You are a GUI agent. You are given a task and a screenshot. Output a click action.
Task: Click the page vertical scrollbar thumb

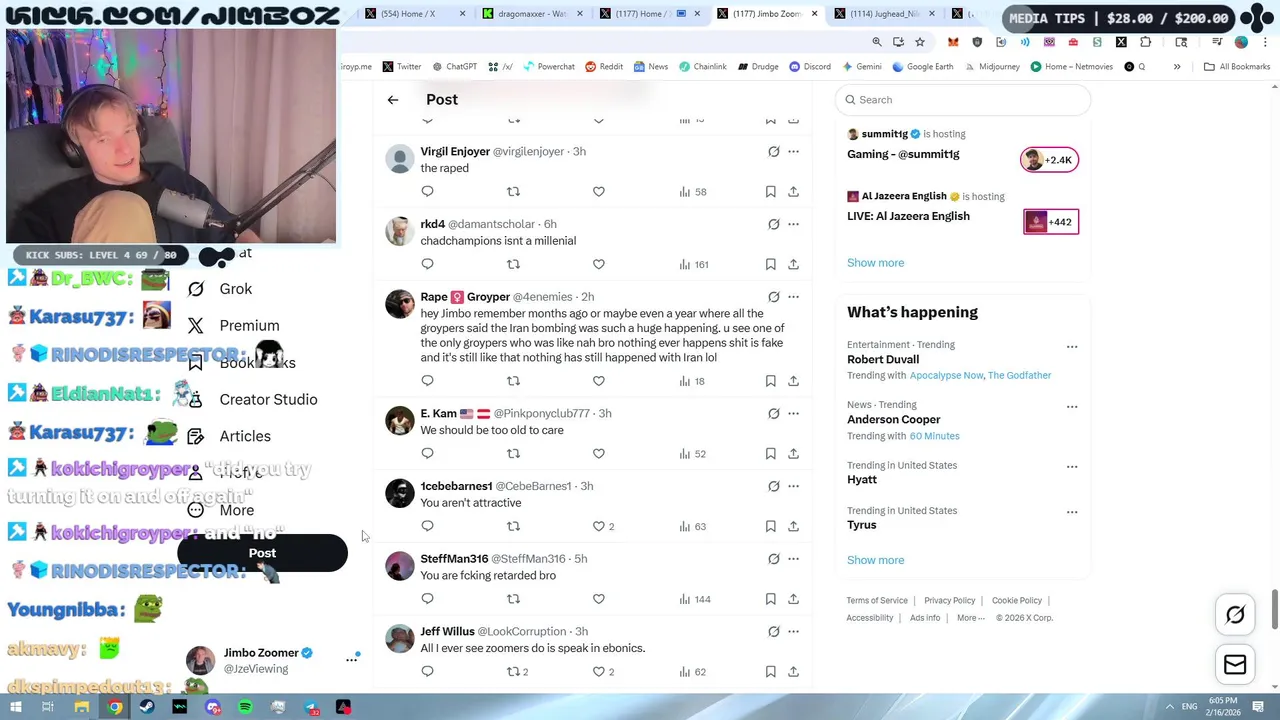1274,610
